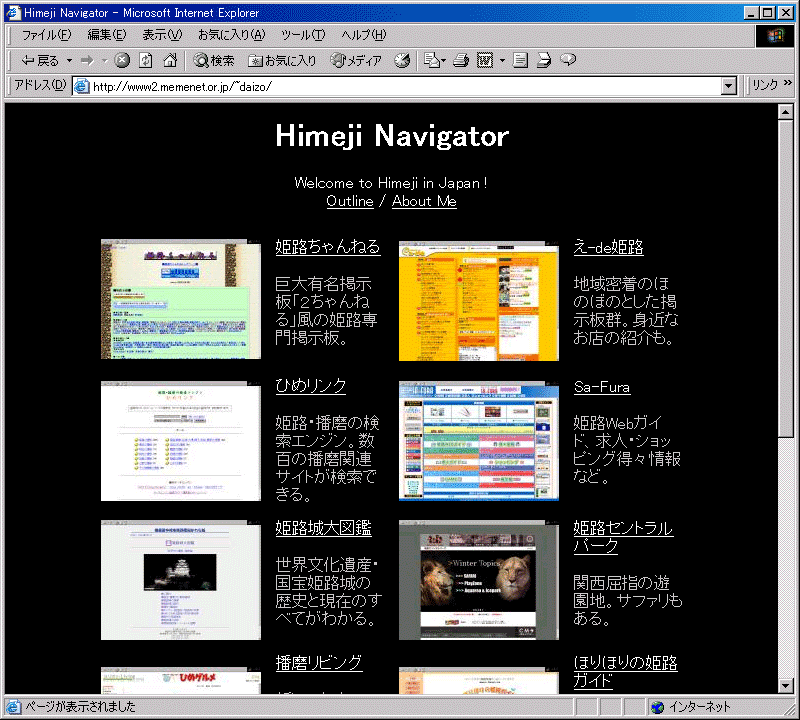The image size is (800, 720).
Task: Open the ひめリンク link
Action: coord(310,386)
